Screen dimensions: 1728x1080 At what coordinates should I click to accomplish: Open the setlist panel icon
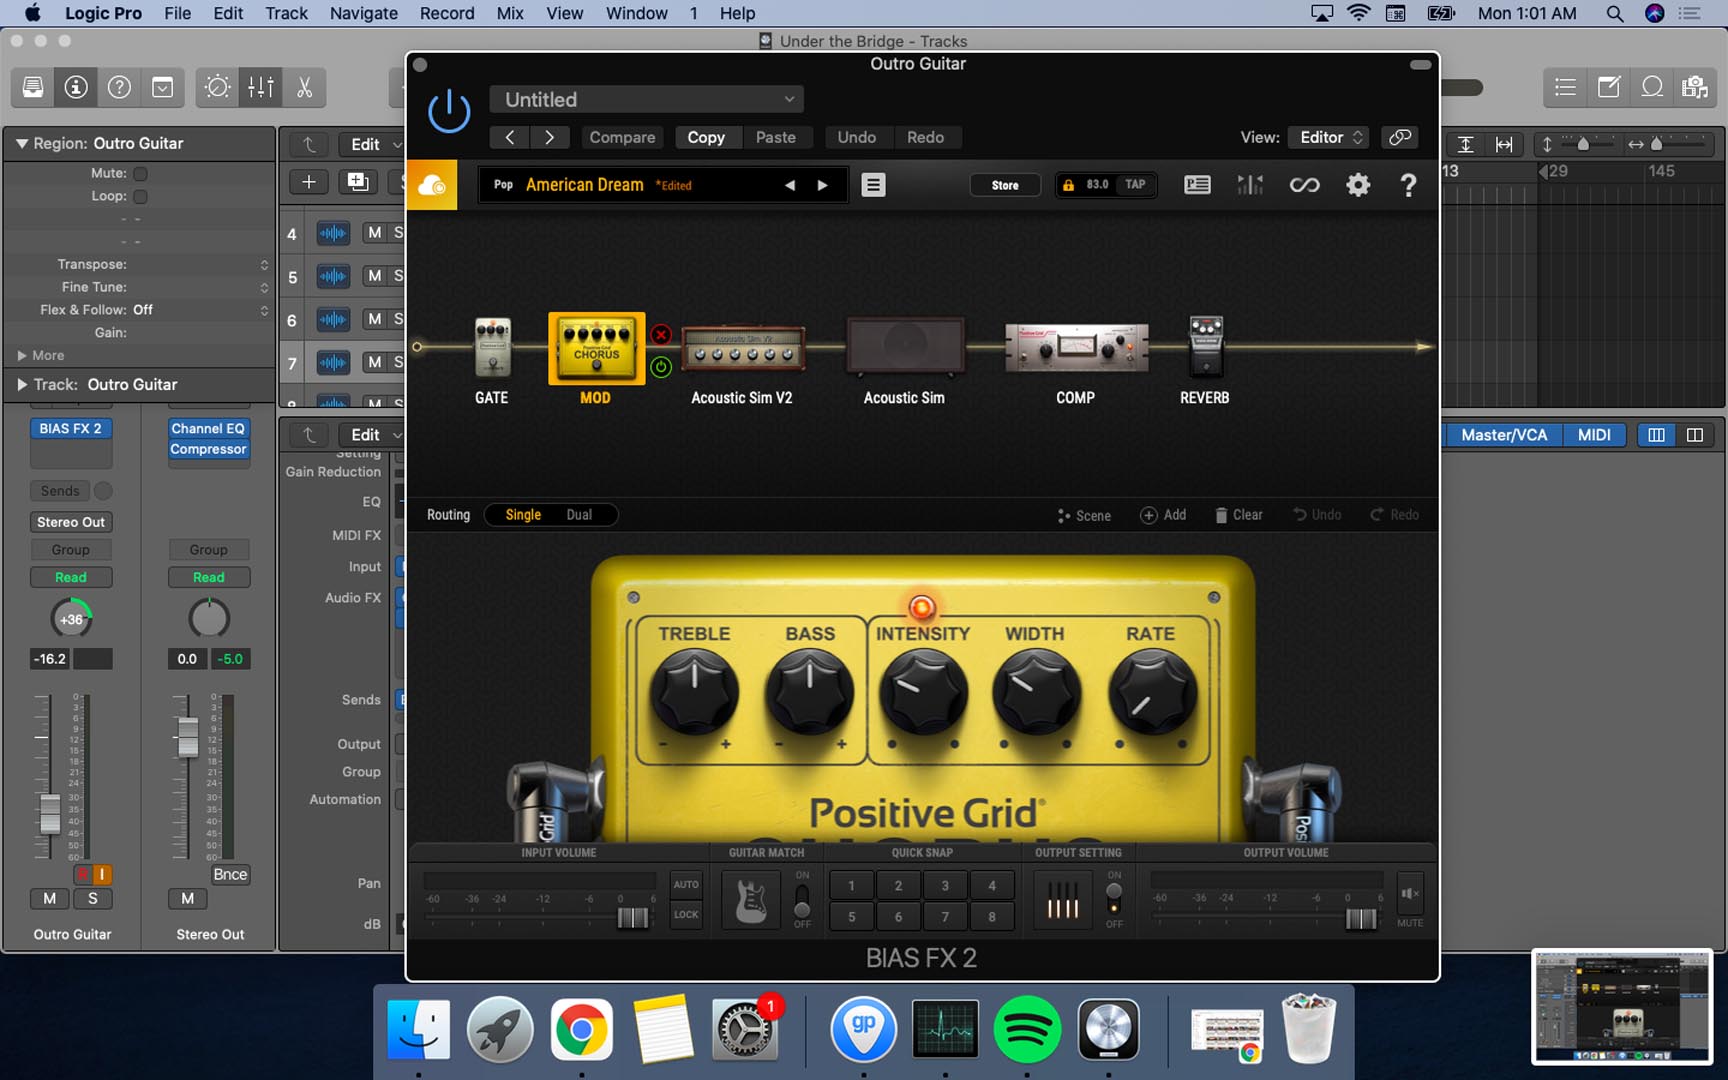point(1197,185)
